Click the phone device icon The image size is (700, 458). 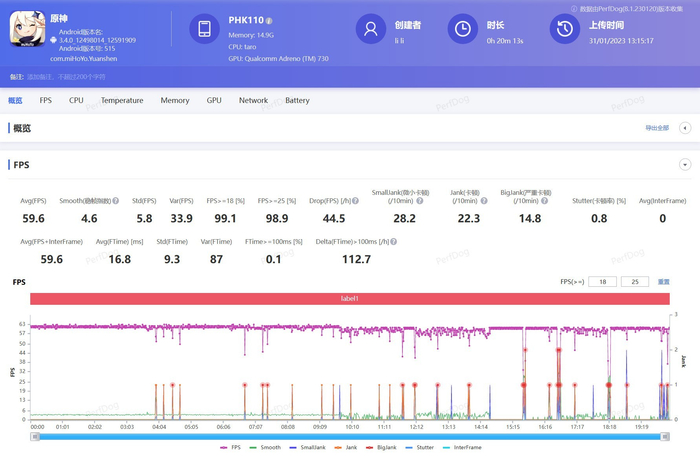(205, 30)
